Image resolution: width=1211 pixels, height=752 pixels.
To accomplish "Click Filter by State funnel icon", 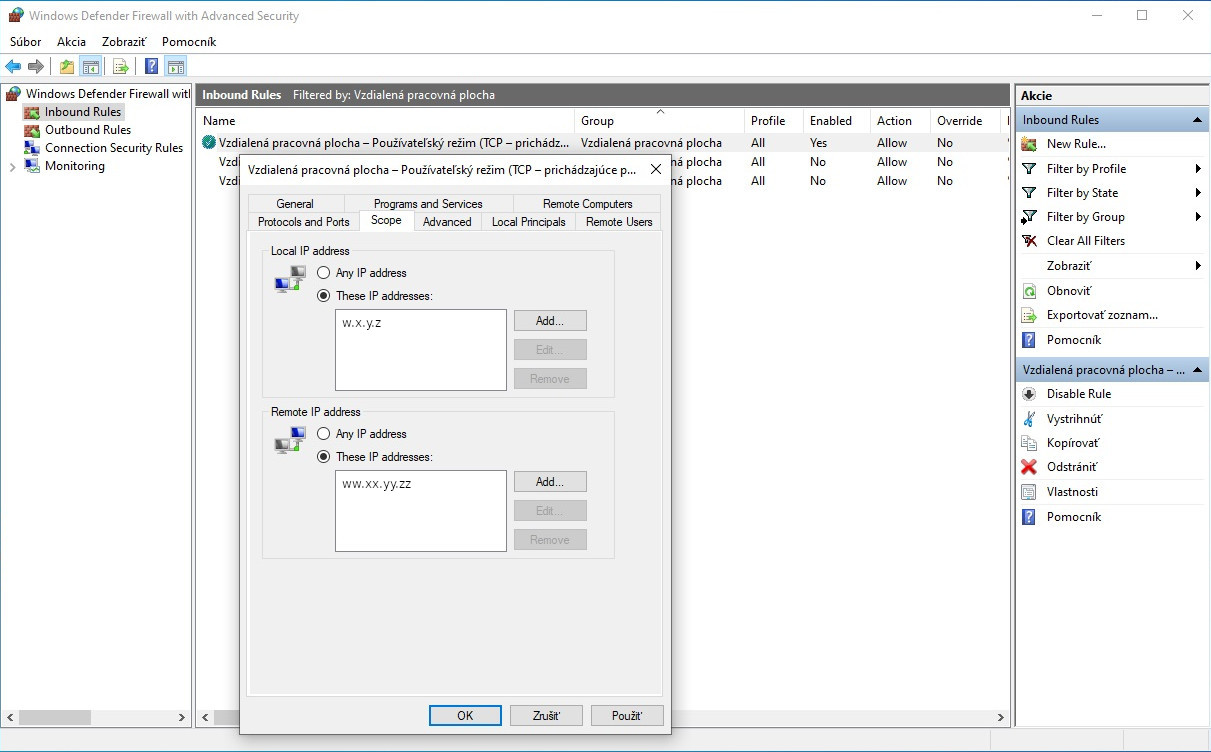I will tap(1029, 193).
